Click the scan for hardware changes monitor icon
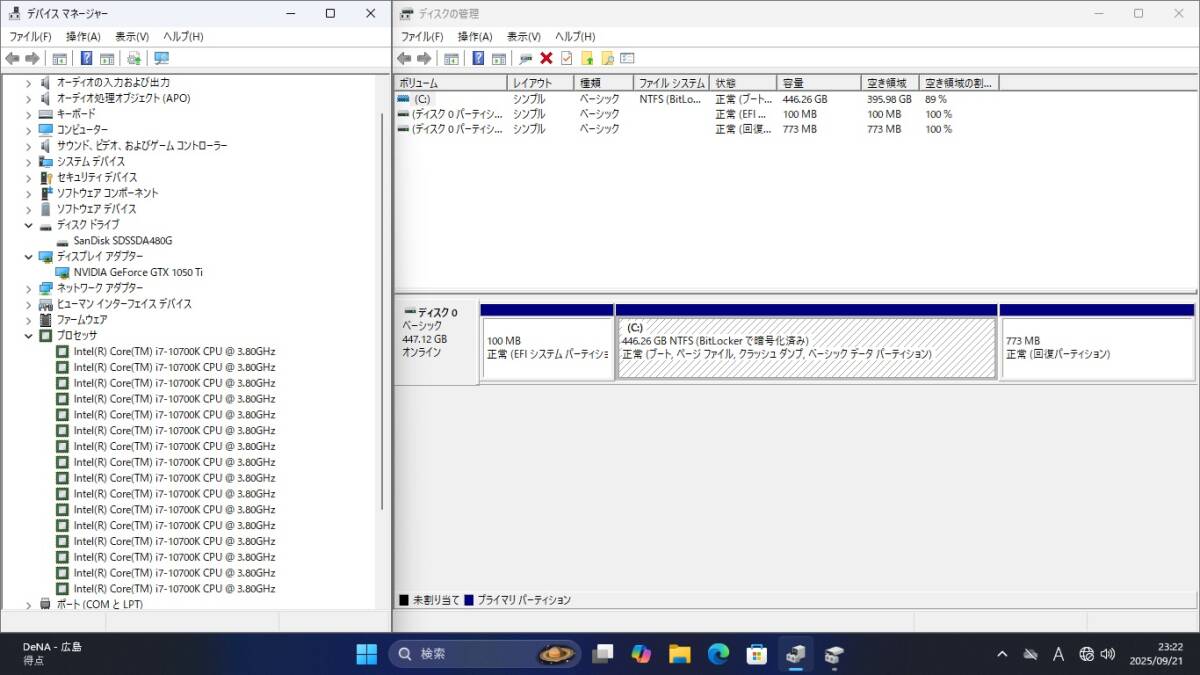Screen dimensions: 1200x675 [162, 58]
